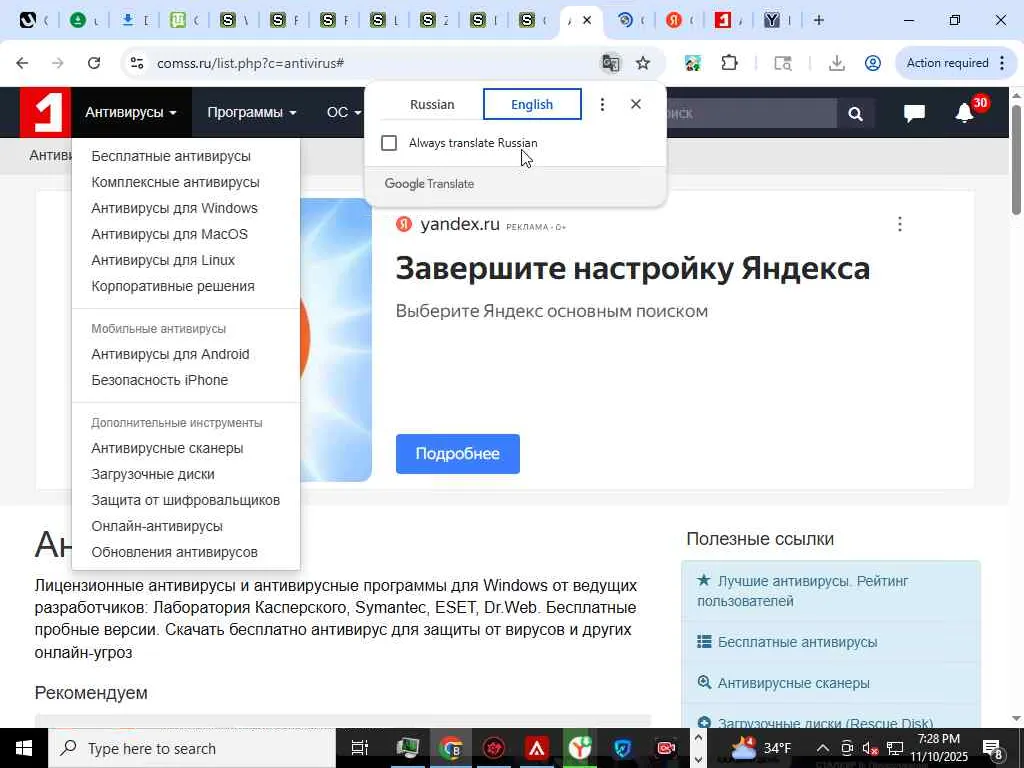Open the browser Downloads icon
This screenshot has height=768, width=1024.
837,63
